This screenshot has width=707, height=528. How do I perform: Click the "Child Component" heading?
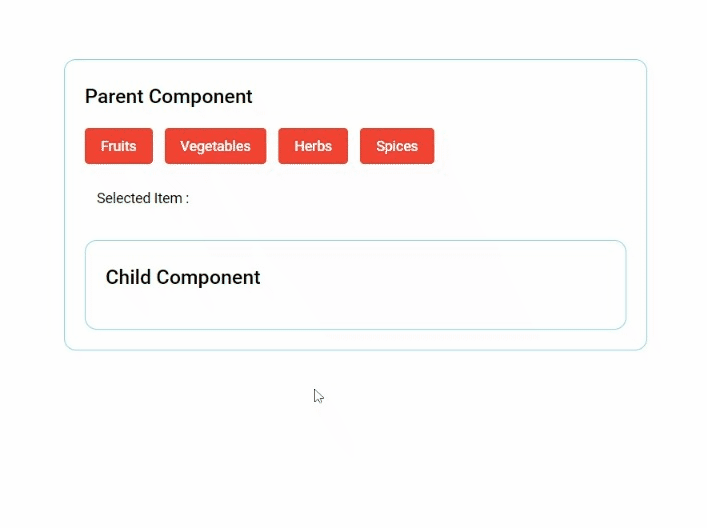pyautogui.click(x=183, y=278)
